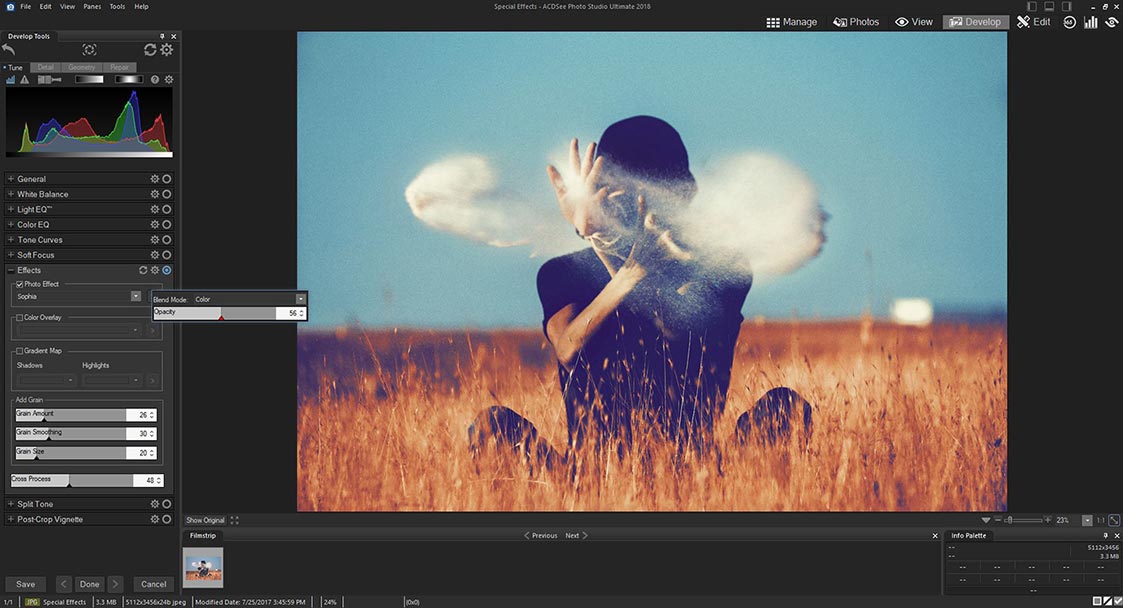The width and height of the screenshot is (1123, 608).
Task: Adjust the Opacity slider
Action: [x=215, y=313]
